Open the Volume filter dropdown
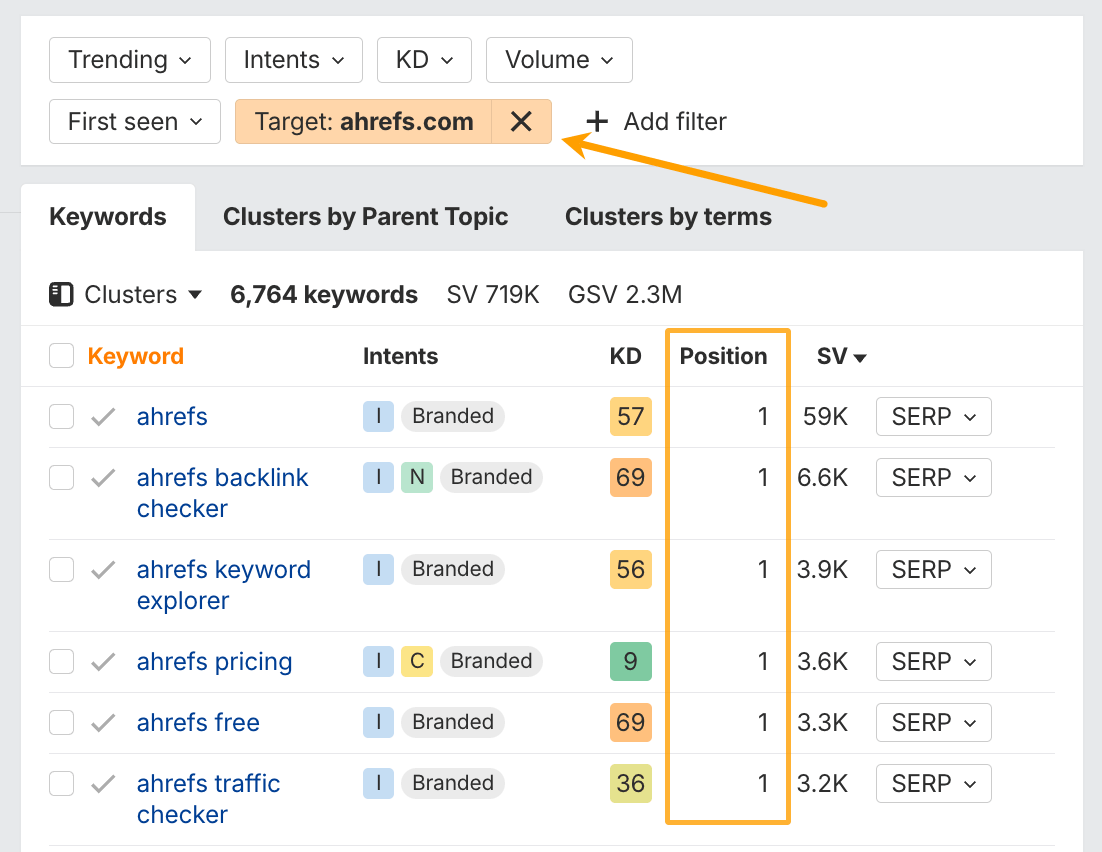Viewport: 1102px width, 852px height. 558,60
